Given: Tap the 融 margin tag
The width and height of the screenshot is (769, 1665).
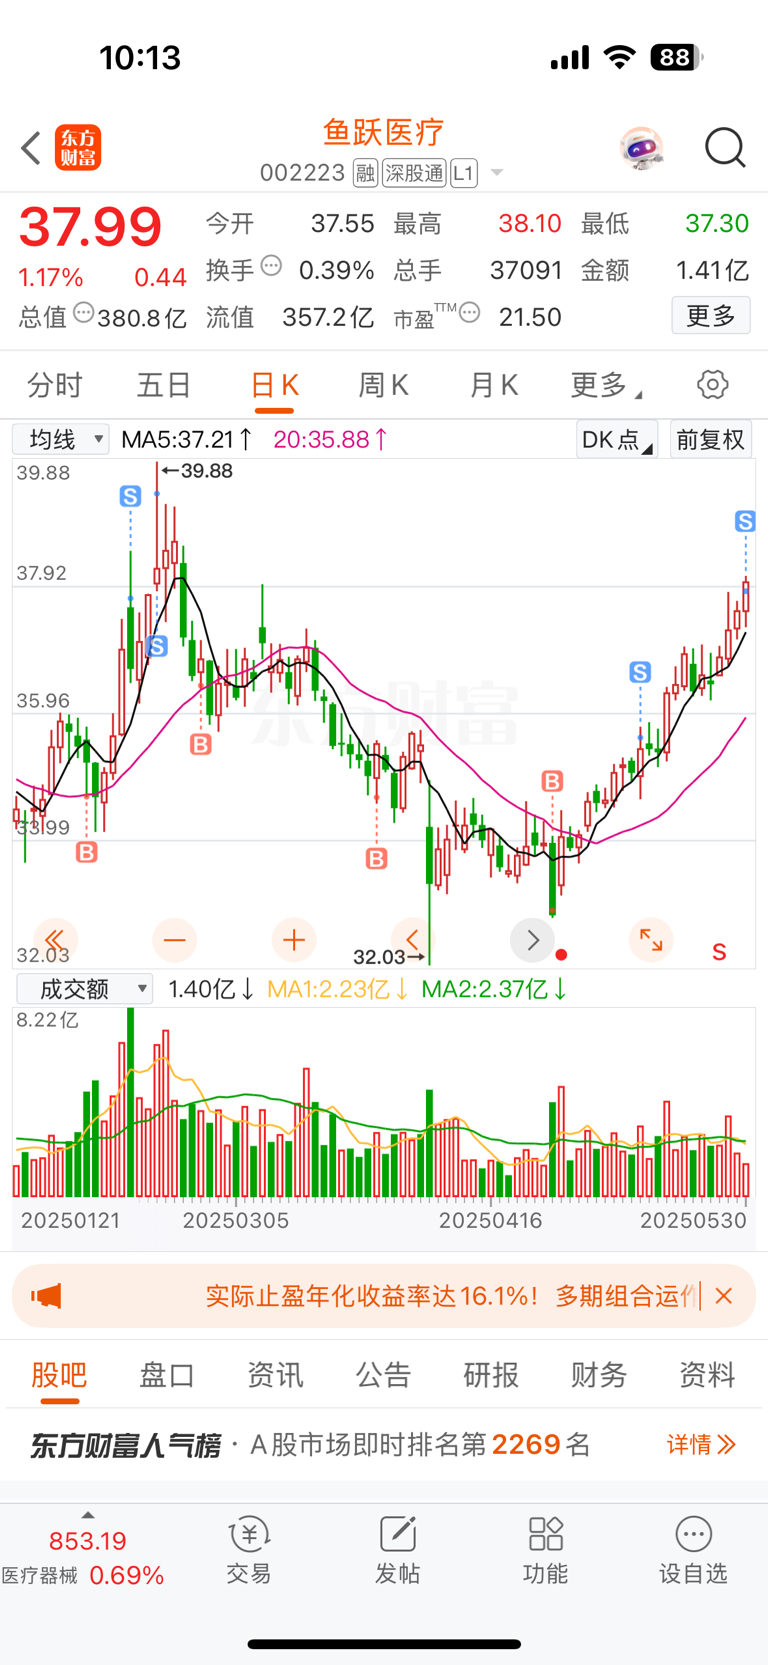Looking at the screenshot, I should 365,173.
